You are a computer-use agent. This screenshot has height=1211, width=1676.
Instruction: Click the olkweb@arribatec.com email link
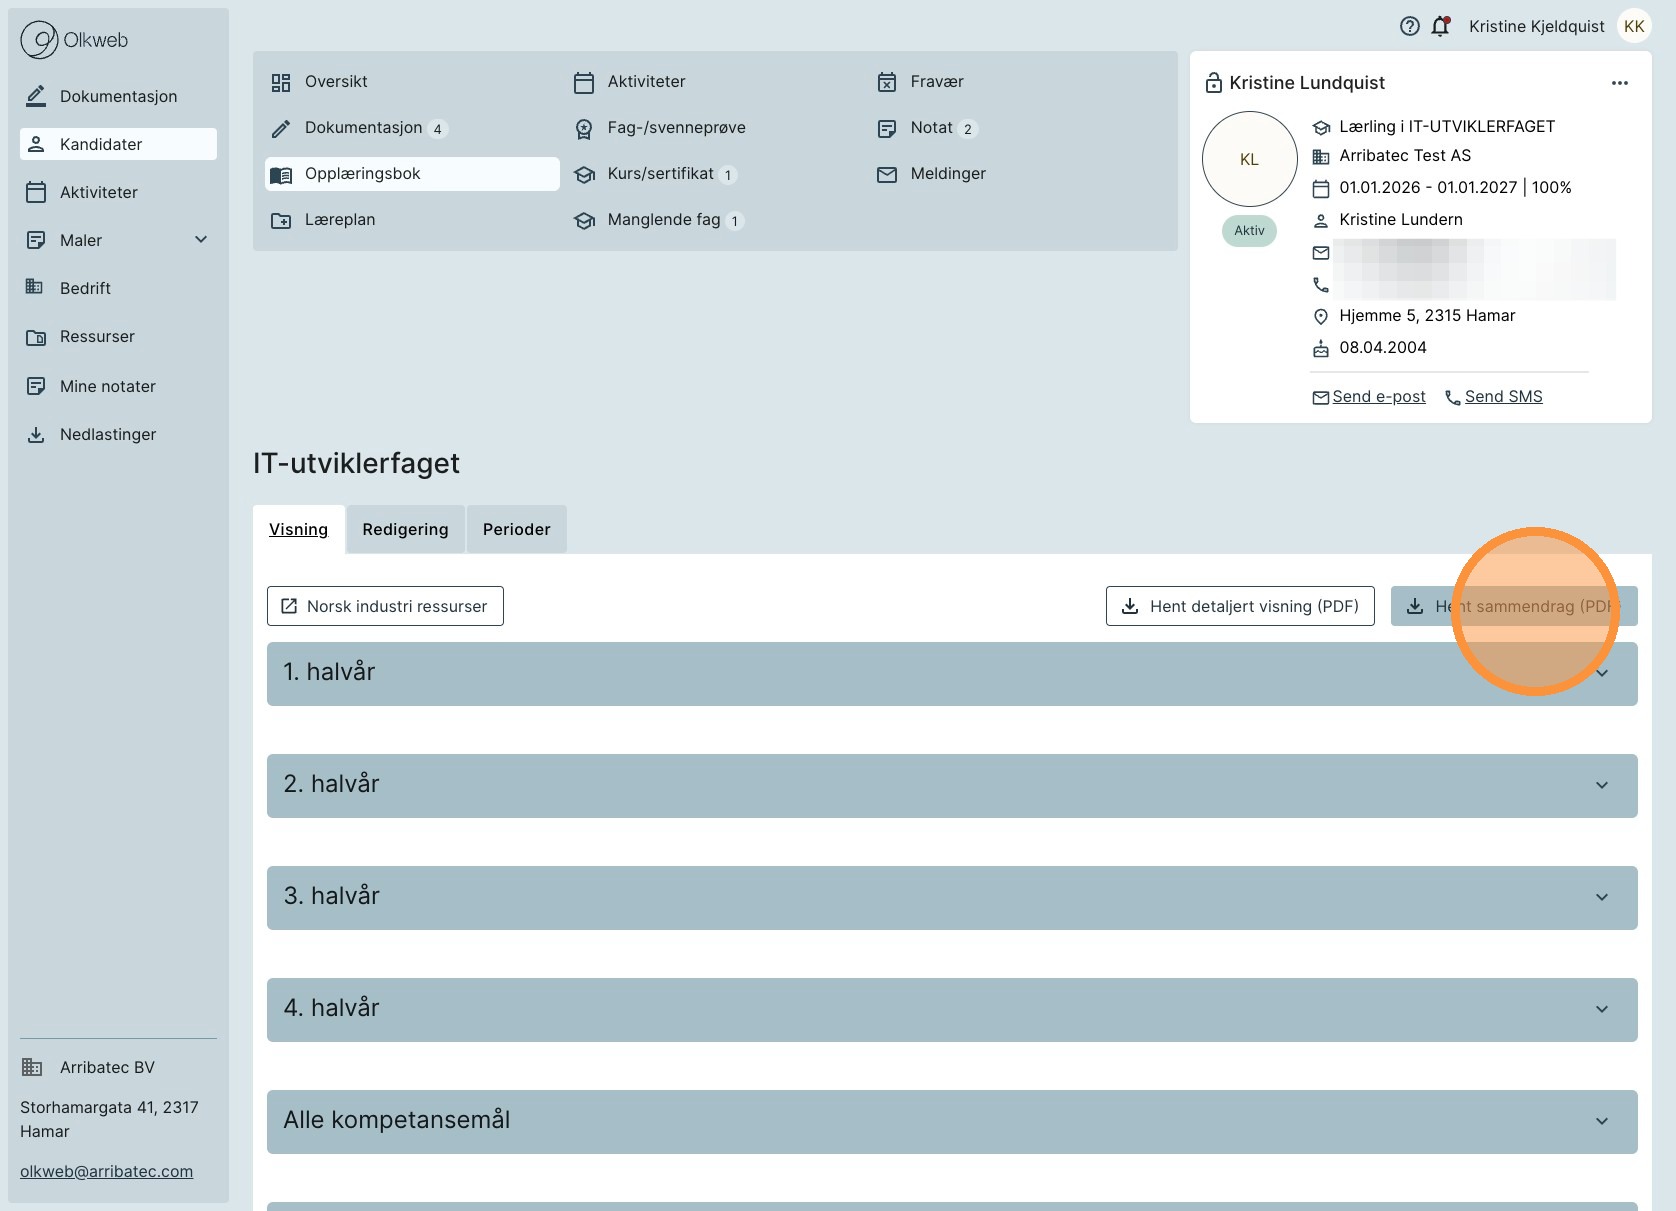click(x=107, y=1171)
